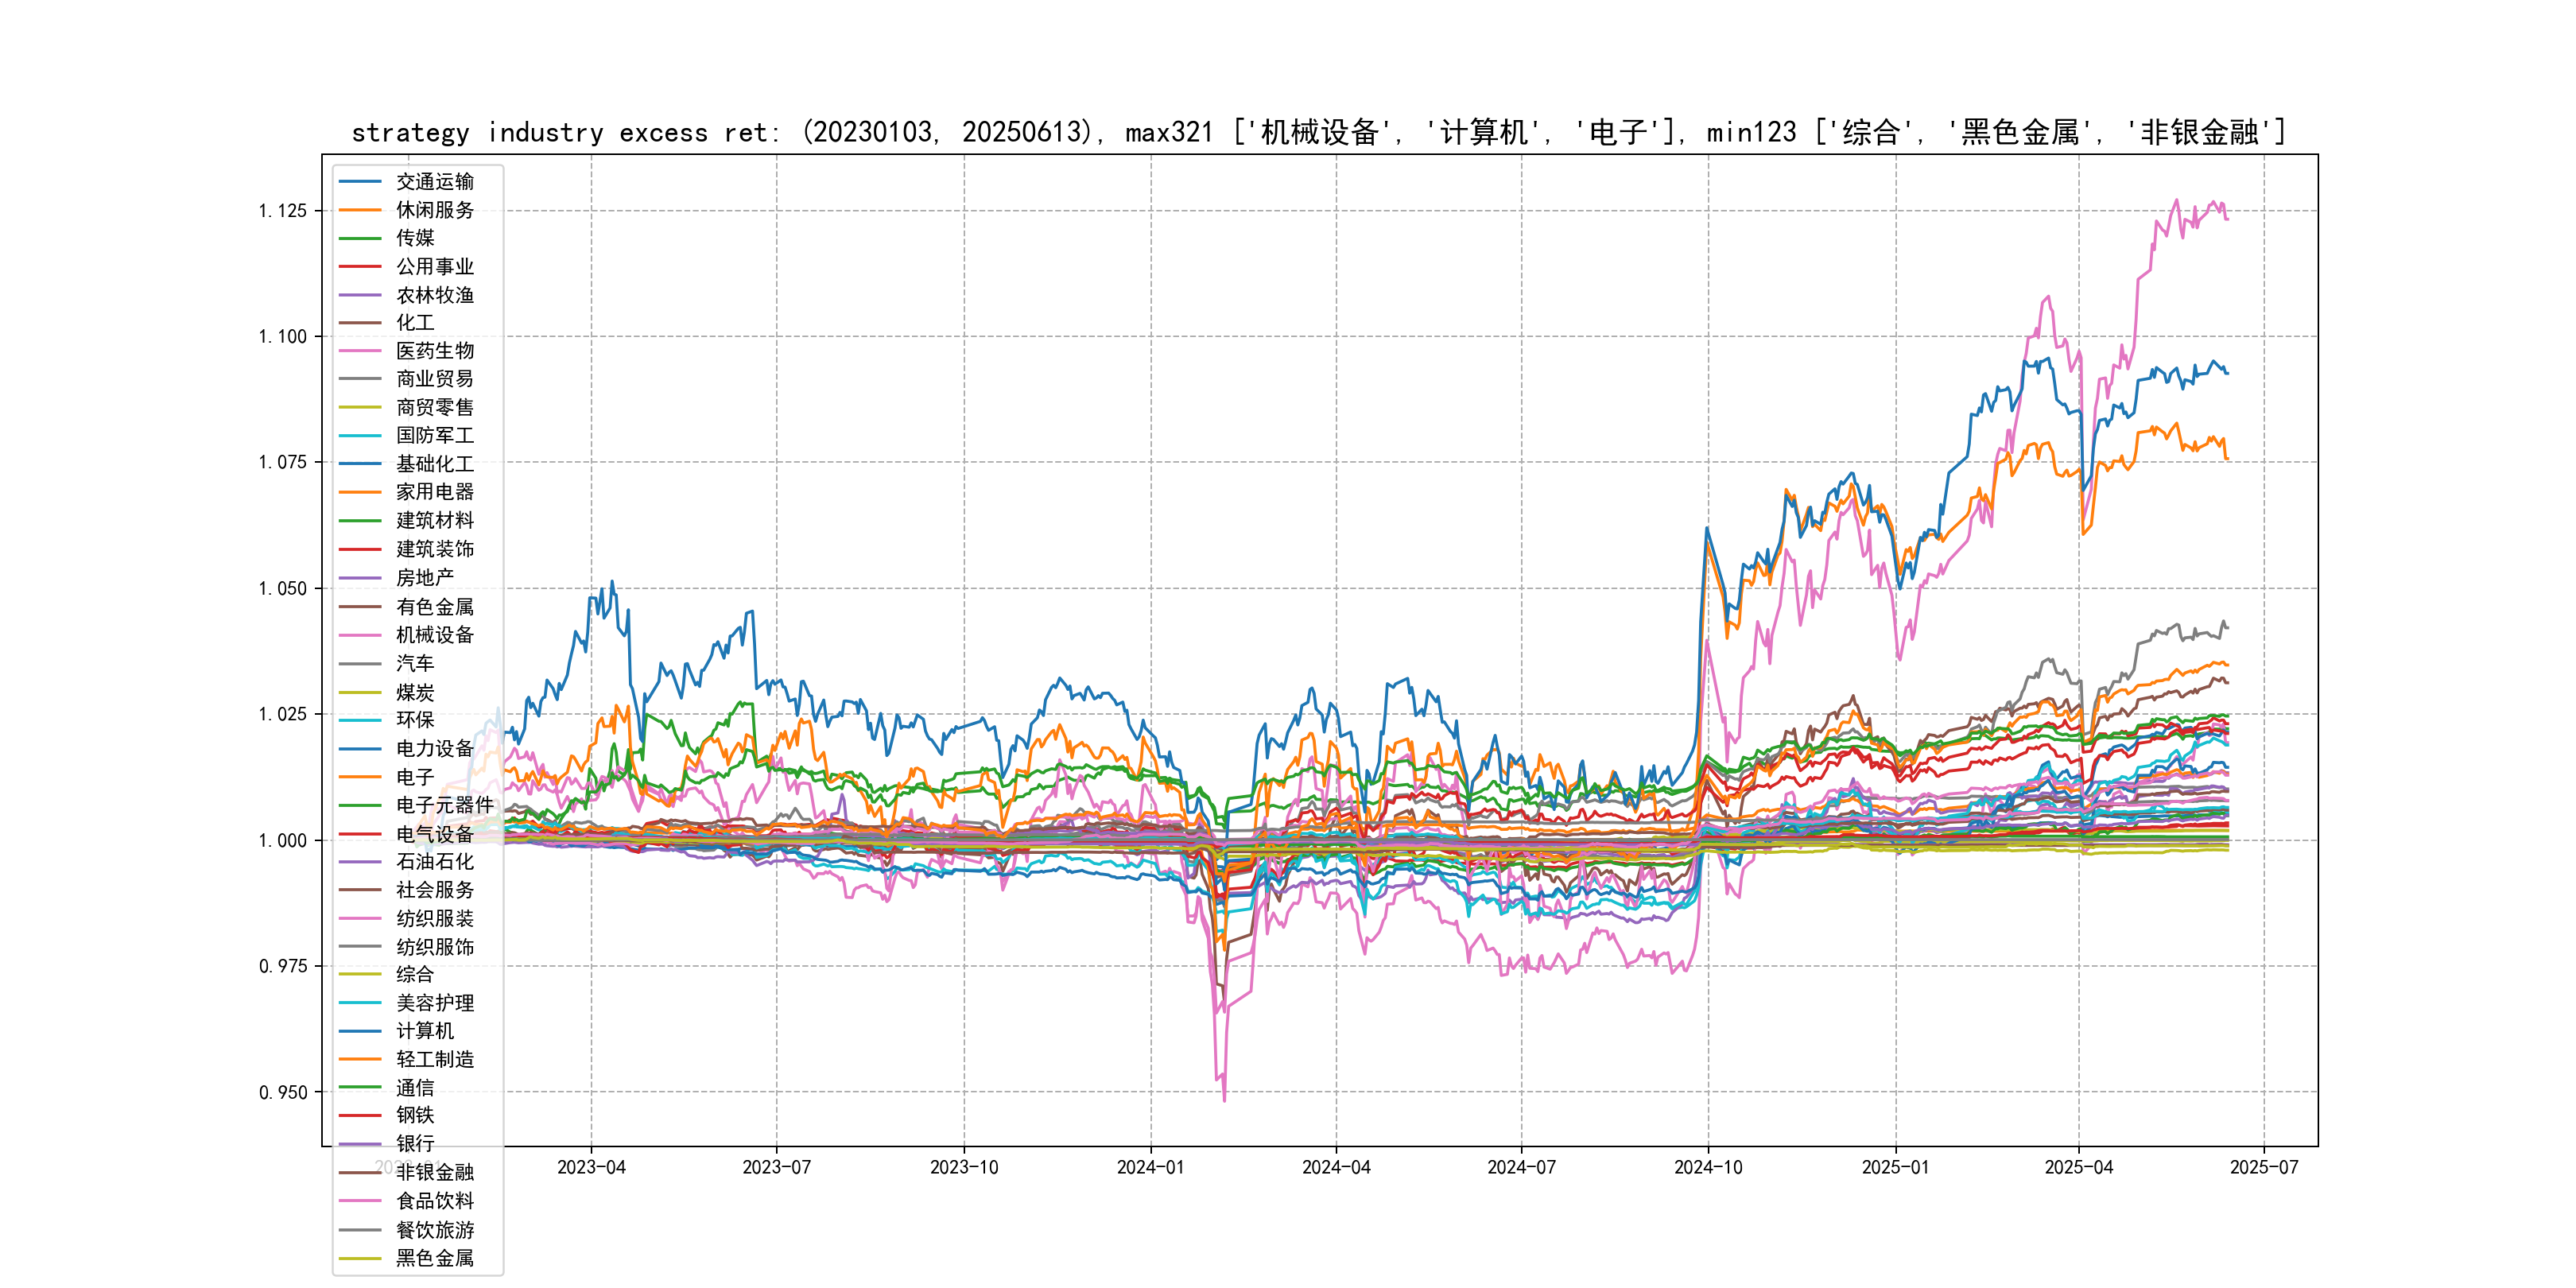2576x1288 pixels.
Task: Click the 国防军工 legend entry
Action: [x=434, y=435]
